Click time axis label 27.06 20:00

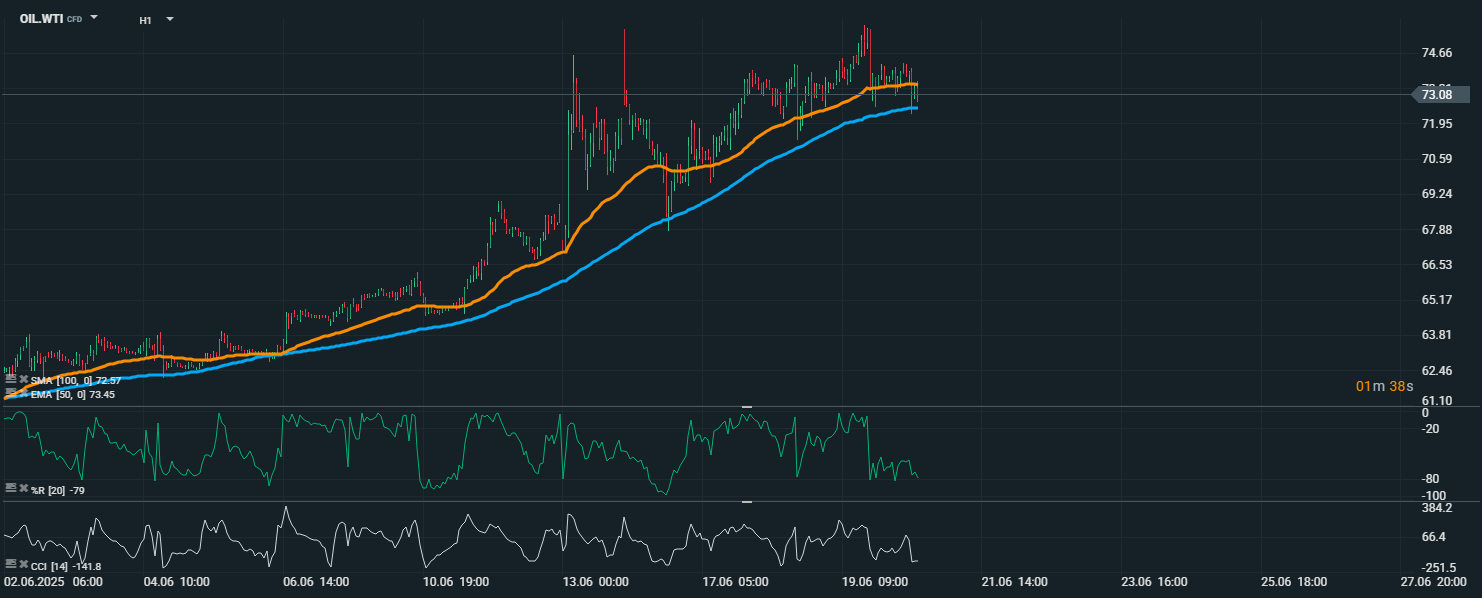pyautogui.click(x=1433, y=581)
